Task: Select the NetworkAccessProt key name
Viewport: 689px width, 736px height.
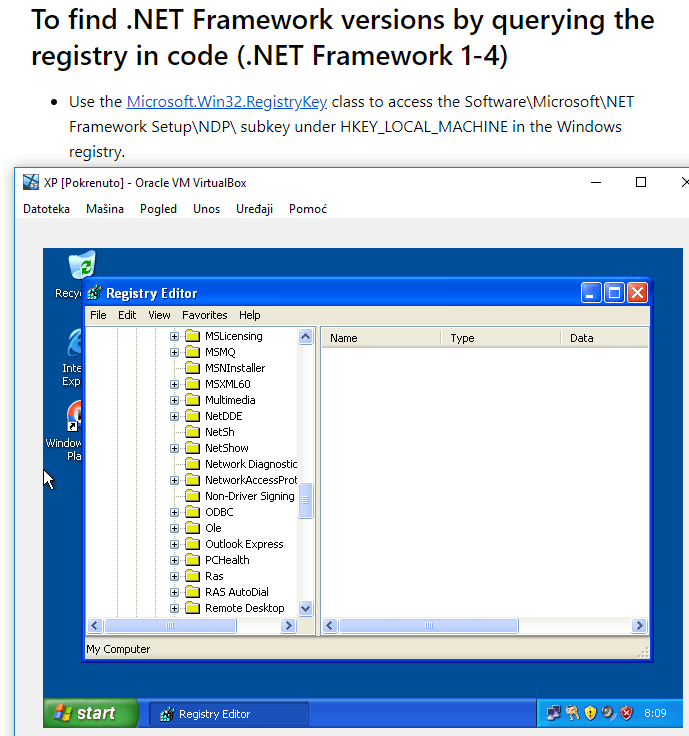Action: [251, 480]
